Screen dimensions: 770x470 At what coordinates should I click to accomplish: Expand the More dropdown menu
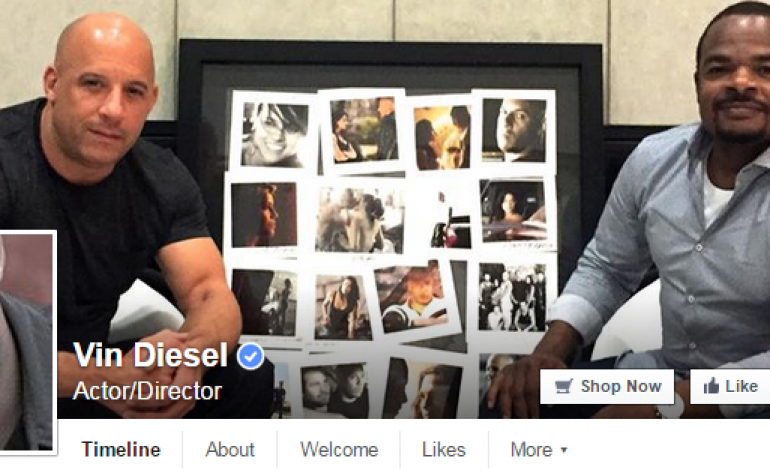539,449
